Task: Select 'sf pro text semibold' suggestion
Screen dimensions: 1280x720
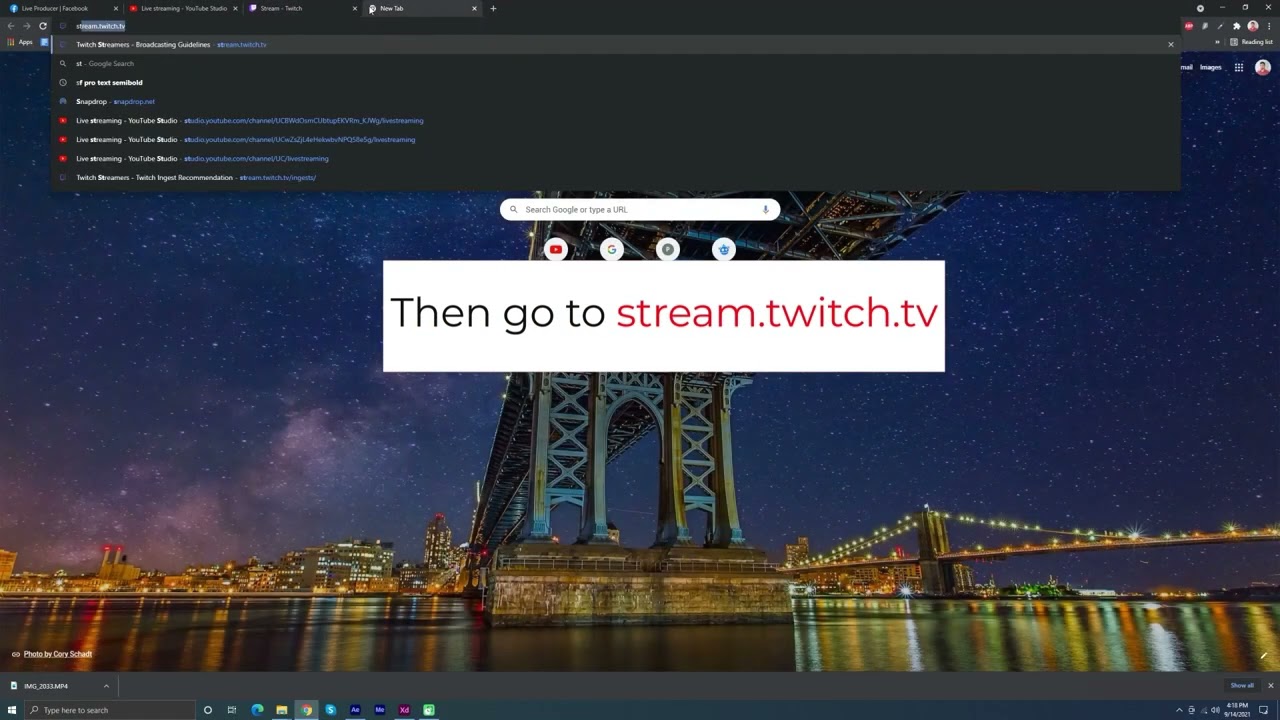Action: coord(616,83)
